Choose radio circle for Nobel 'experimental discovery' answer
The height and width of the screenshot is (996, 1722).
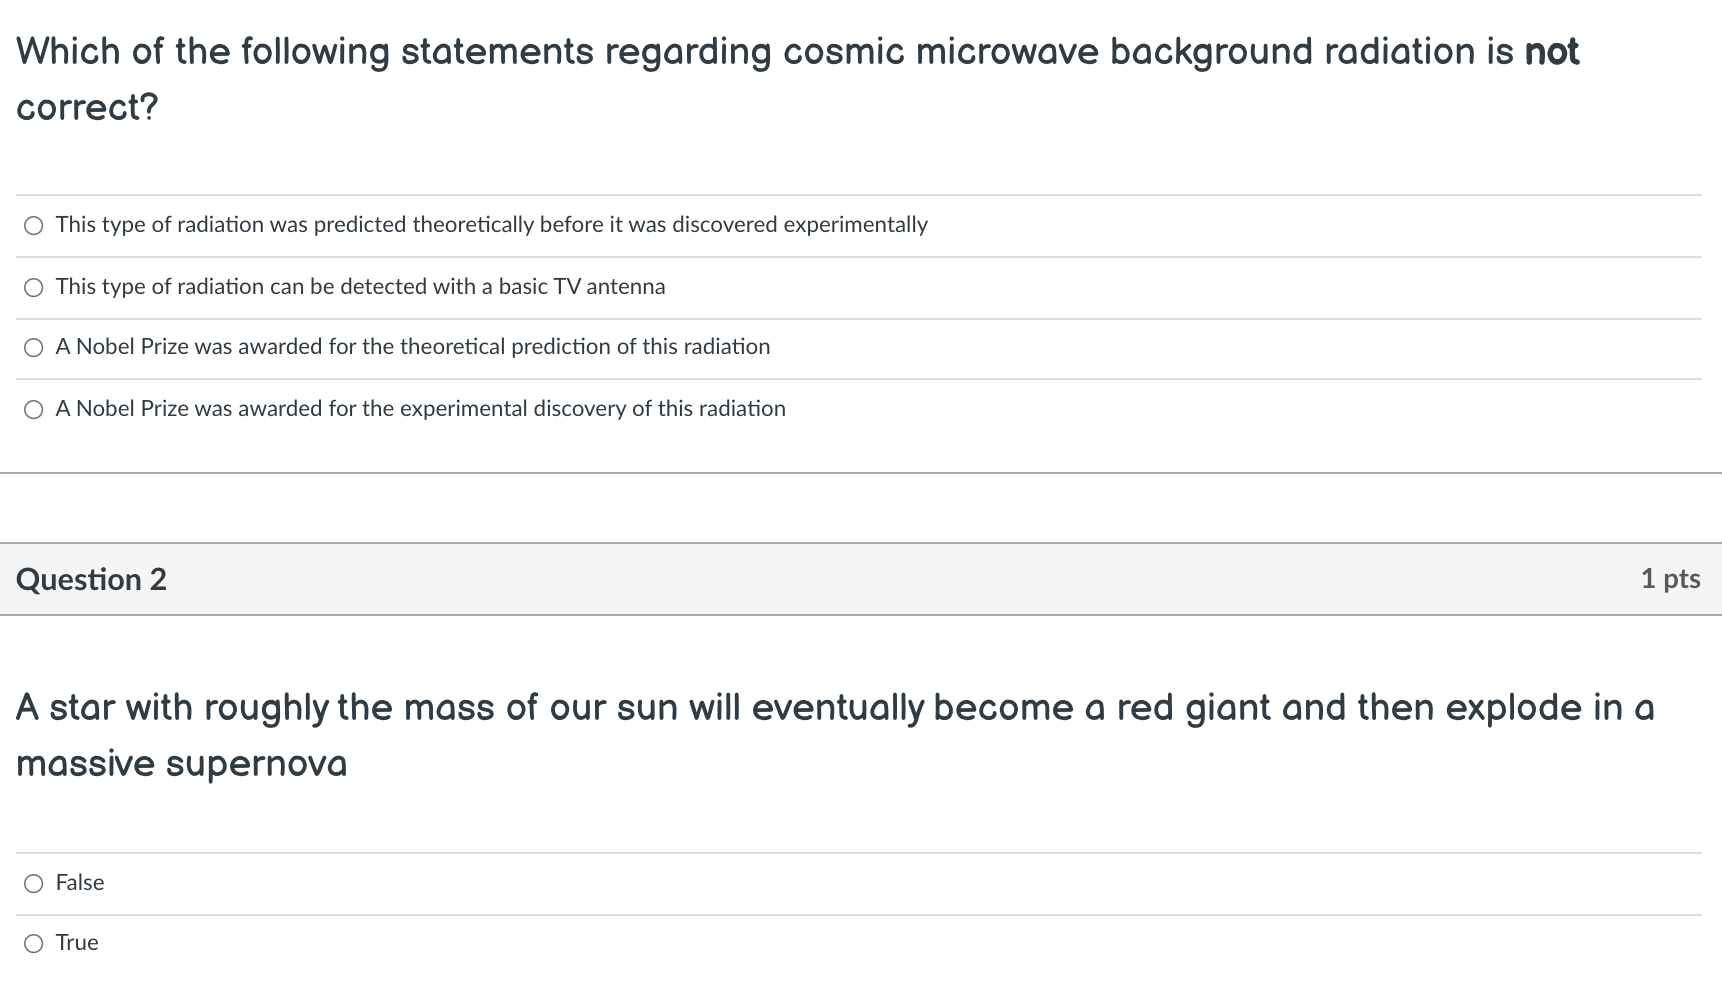[34, 410]
